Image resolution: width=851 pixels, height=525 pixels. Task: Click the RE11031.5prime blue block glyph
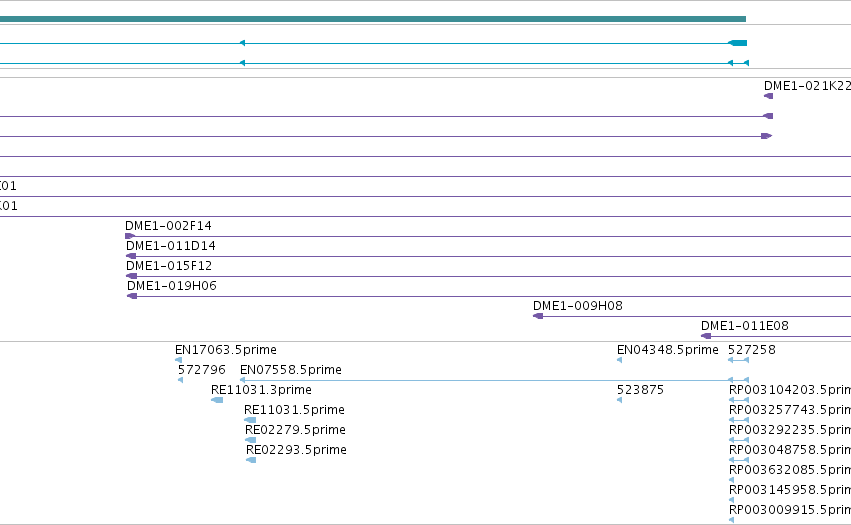[x=250, y=420]
